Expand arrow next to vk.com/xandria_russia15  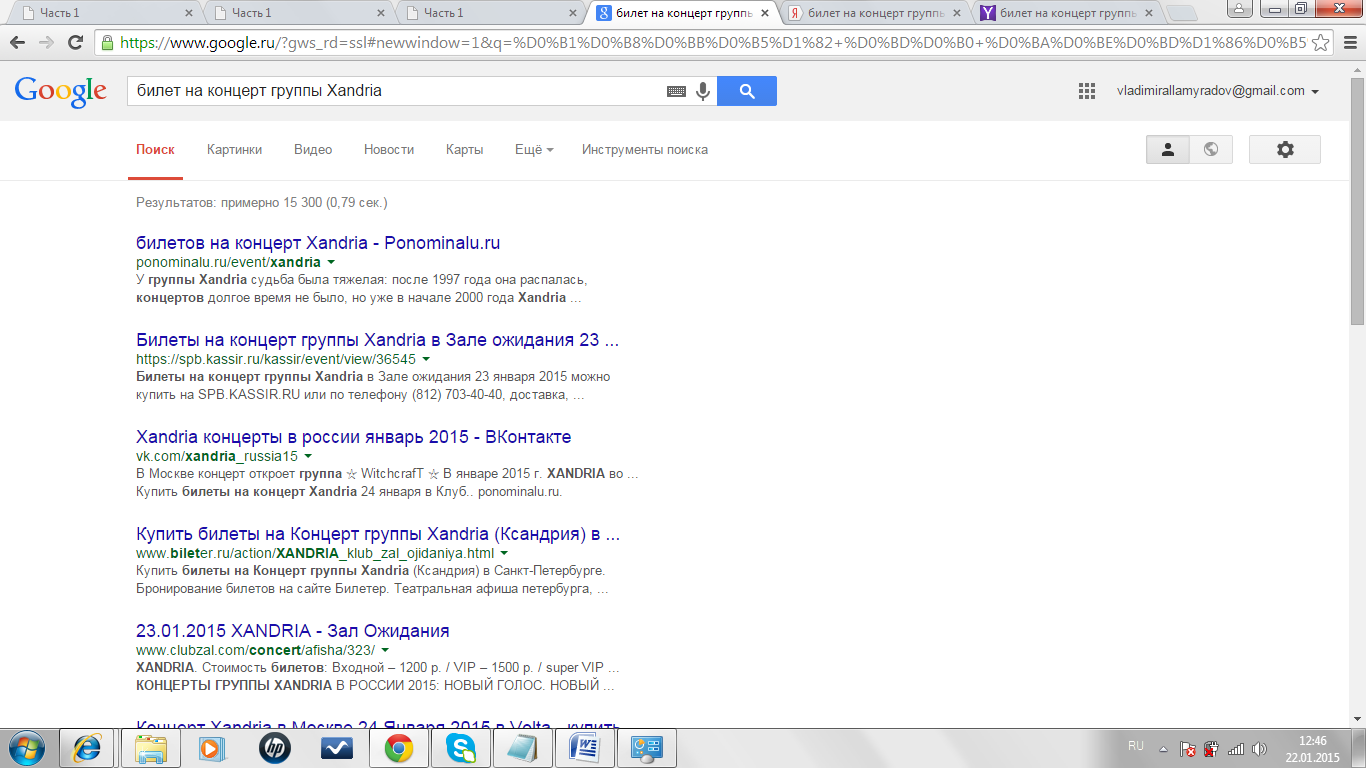coord(308,456)
